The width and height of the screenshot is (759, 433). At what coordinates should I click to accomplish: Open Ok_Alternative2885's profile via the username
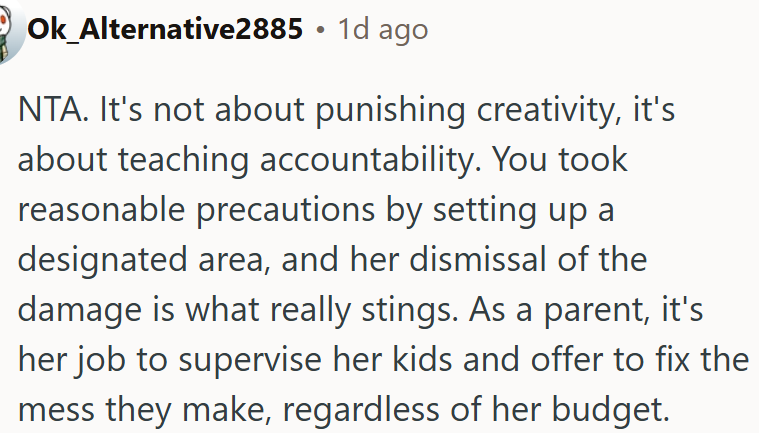pos(165,29)
